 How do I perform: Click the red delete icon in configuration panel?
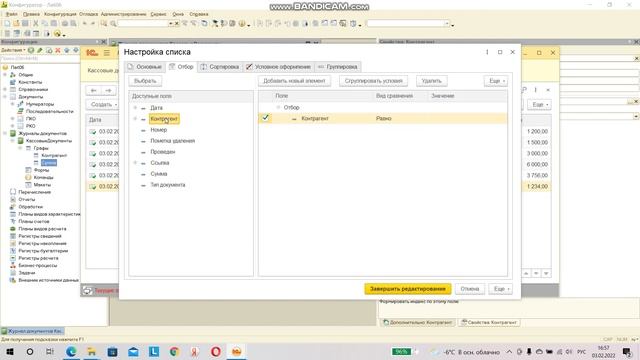pos(58,50)
